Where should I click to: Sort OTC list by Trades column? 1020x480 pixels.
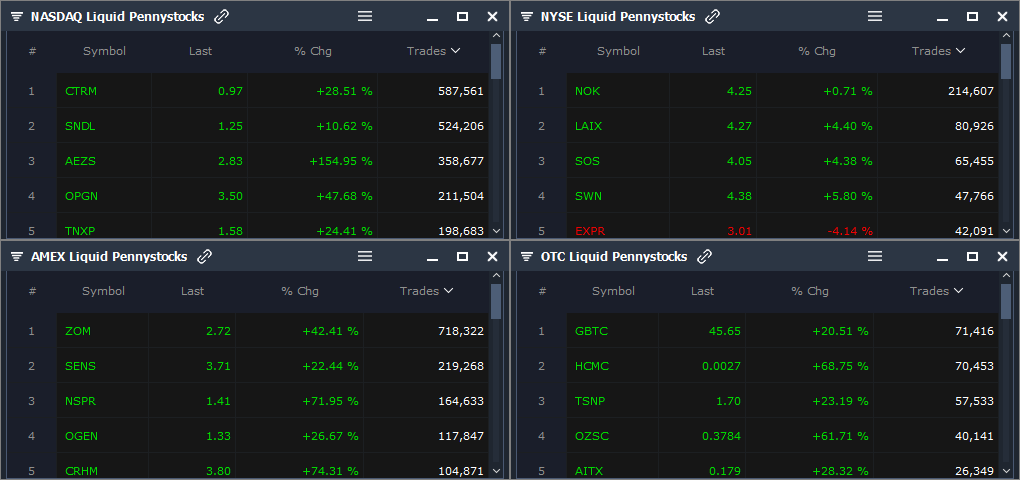936,291
